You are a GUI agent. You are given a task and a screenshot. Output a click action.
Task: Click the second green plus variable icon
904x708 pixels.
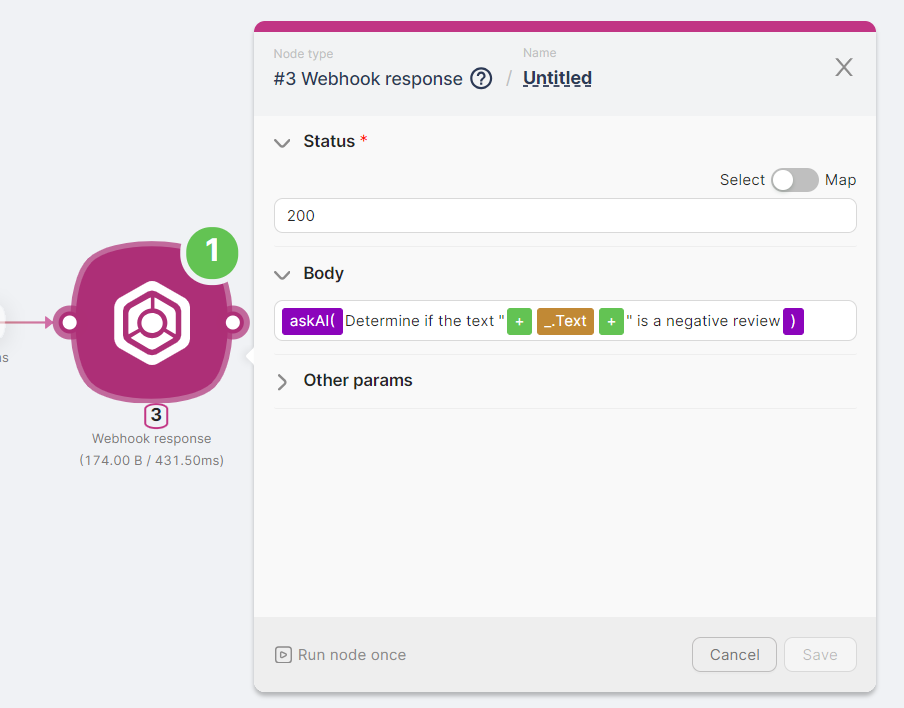click(611, 321)
